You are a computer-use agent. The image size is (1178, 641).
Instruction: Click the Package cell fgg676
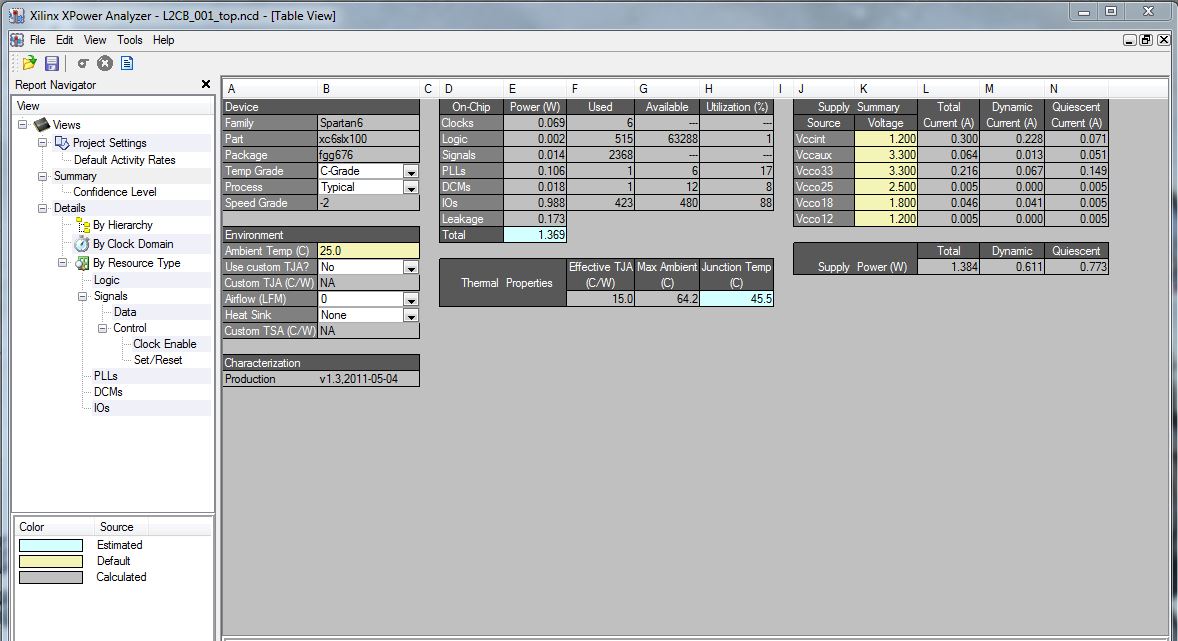(368, 155)
